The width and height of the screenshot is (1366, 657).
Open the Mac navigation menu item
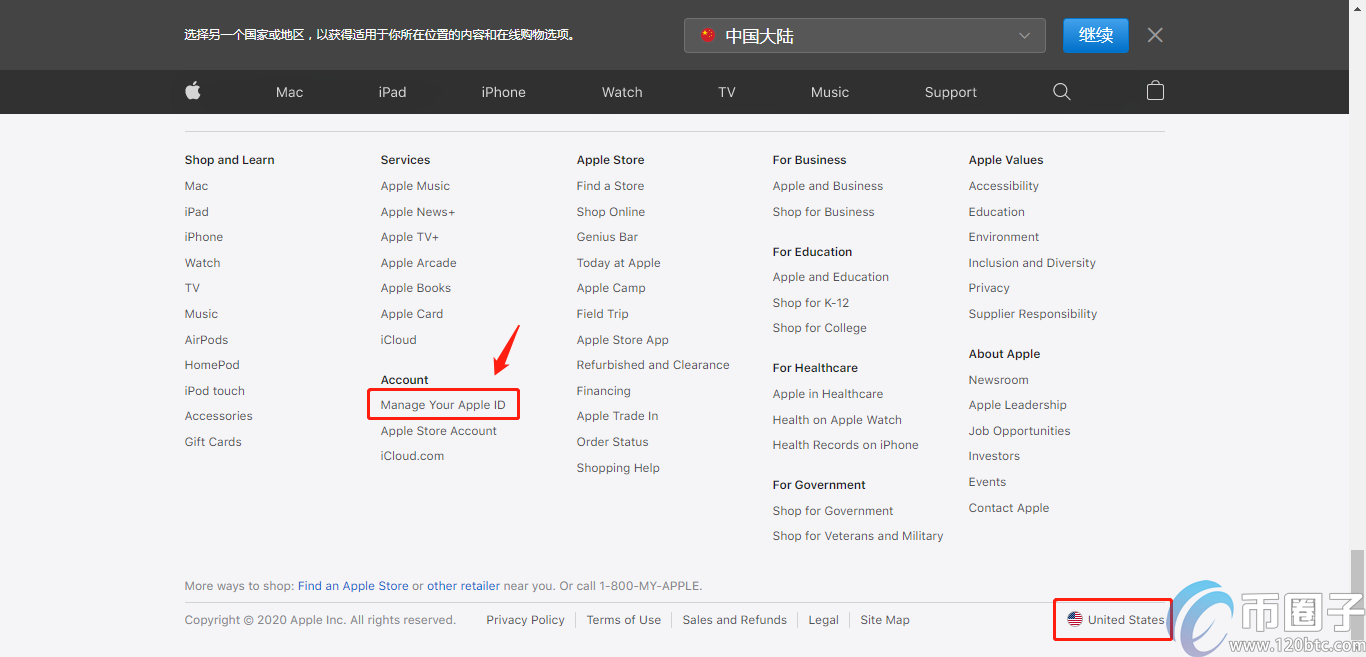pyautogui.click(x=289, y=92)
